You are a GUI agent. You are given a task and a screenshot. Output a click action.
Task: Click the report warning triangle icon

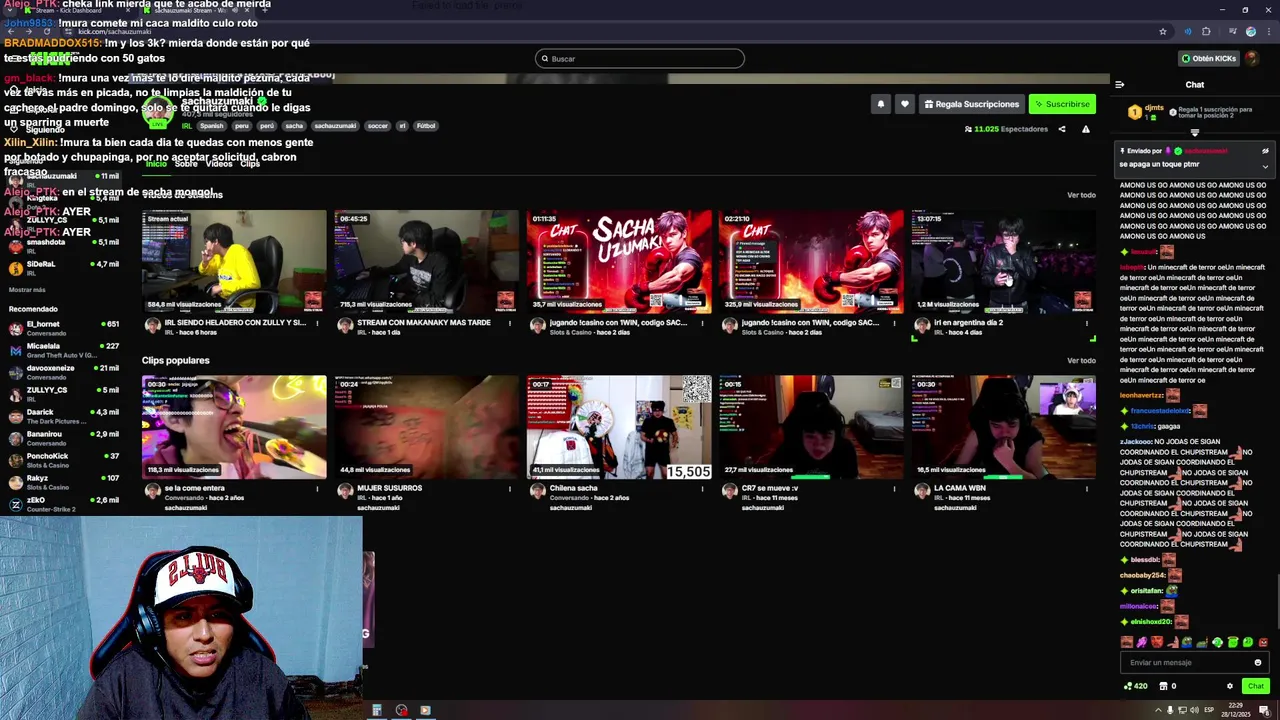(1085, 129)
